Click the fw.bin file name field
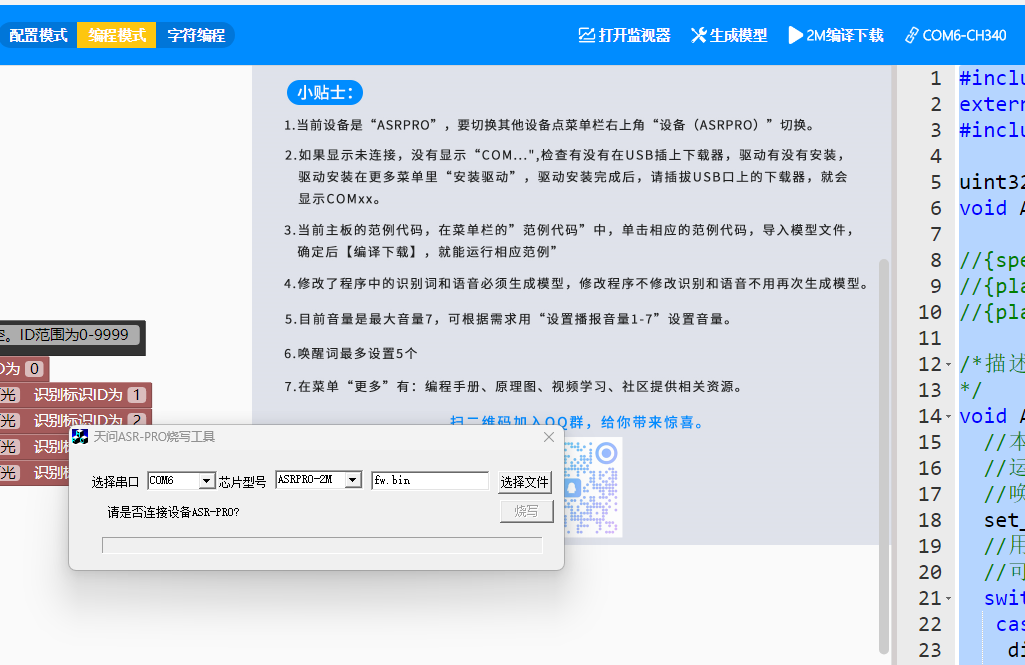The image size is (1025, 665). [x=429, y=481]
